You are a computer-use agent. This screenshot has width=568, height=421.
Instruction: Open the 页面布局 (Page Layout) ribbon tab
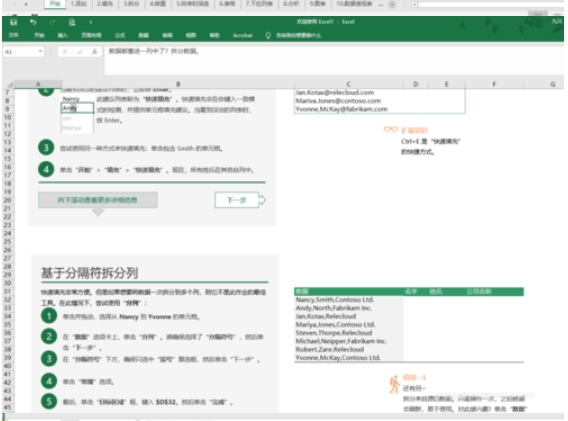[x=91, y=35]
